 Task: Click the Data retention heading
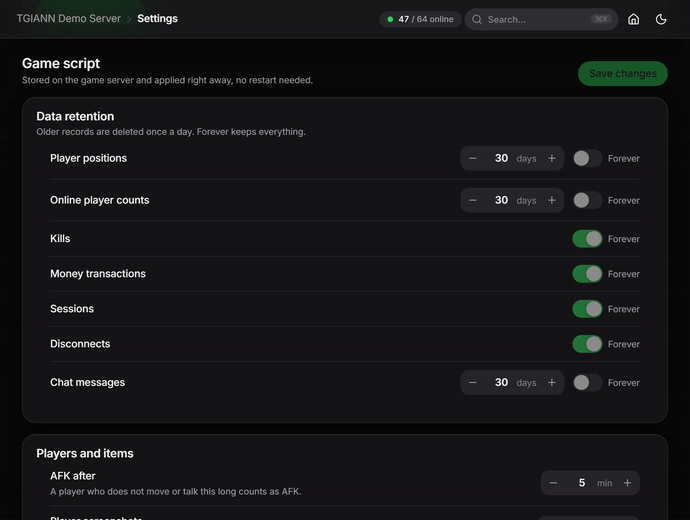75,116
